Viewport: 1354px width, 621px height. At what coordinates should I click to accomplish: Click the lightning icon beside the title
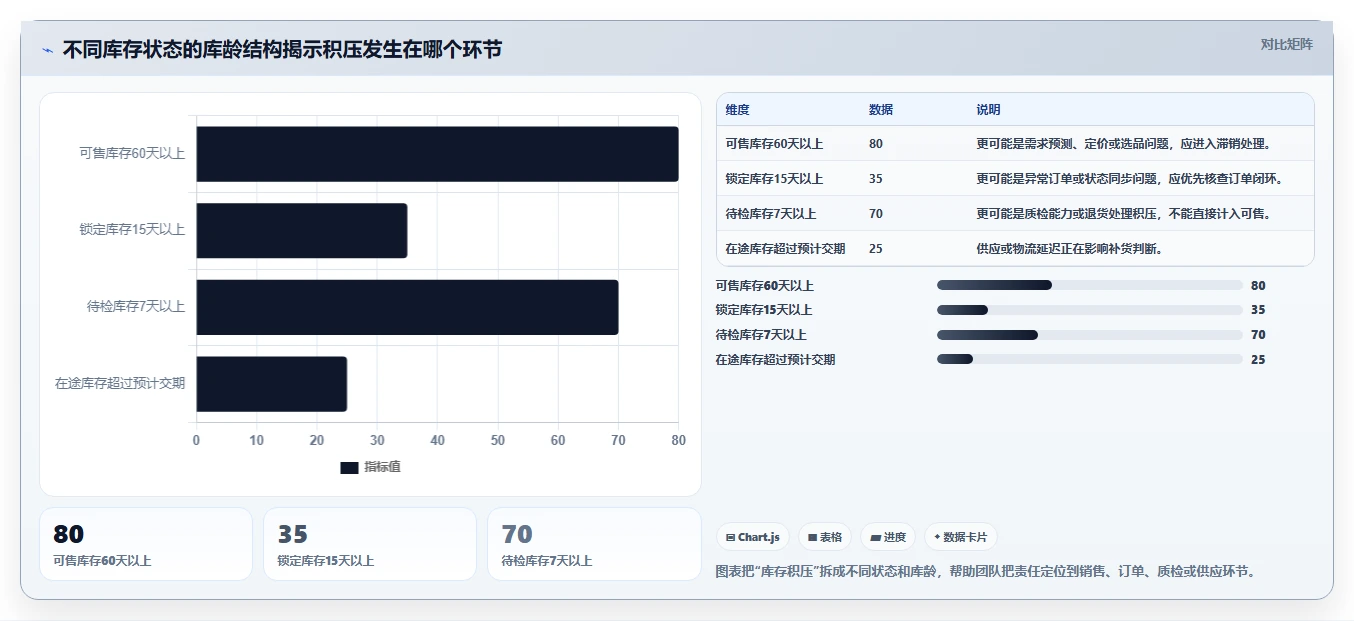[48, 50]
